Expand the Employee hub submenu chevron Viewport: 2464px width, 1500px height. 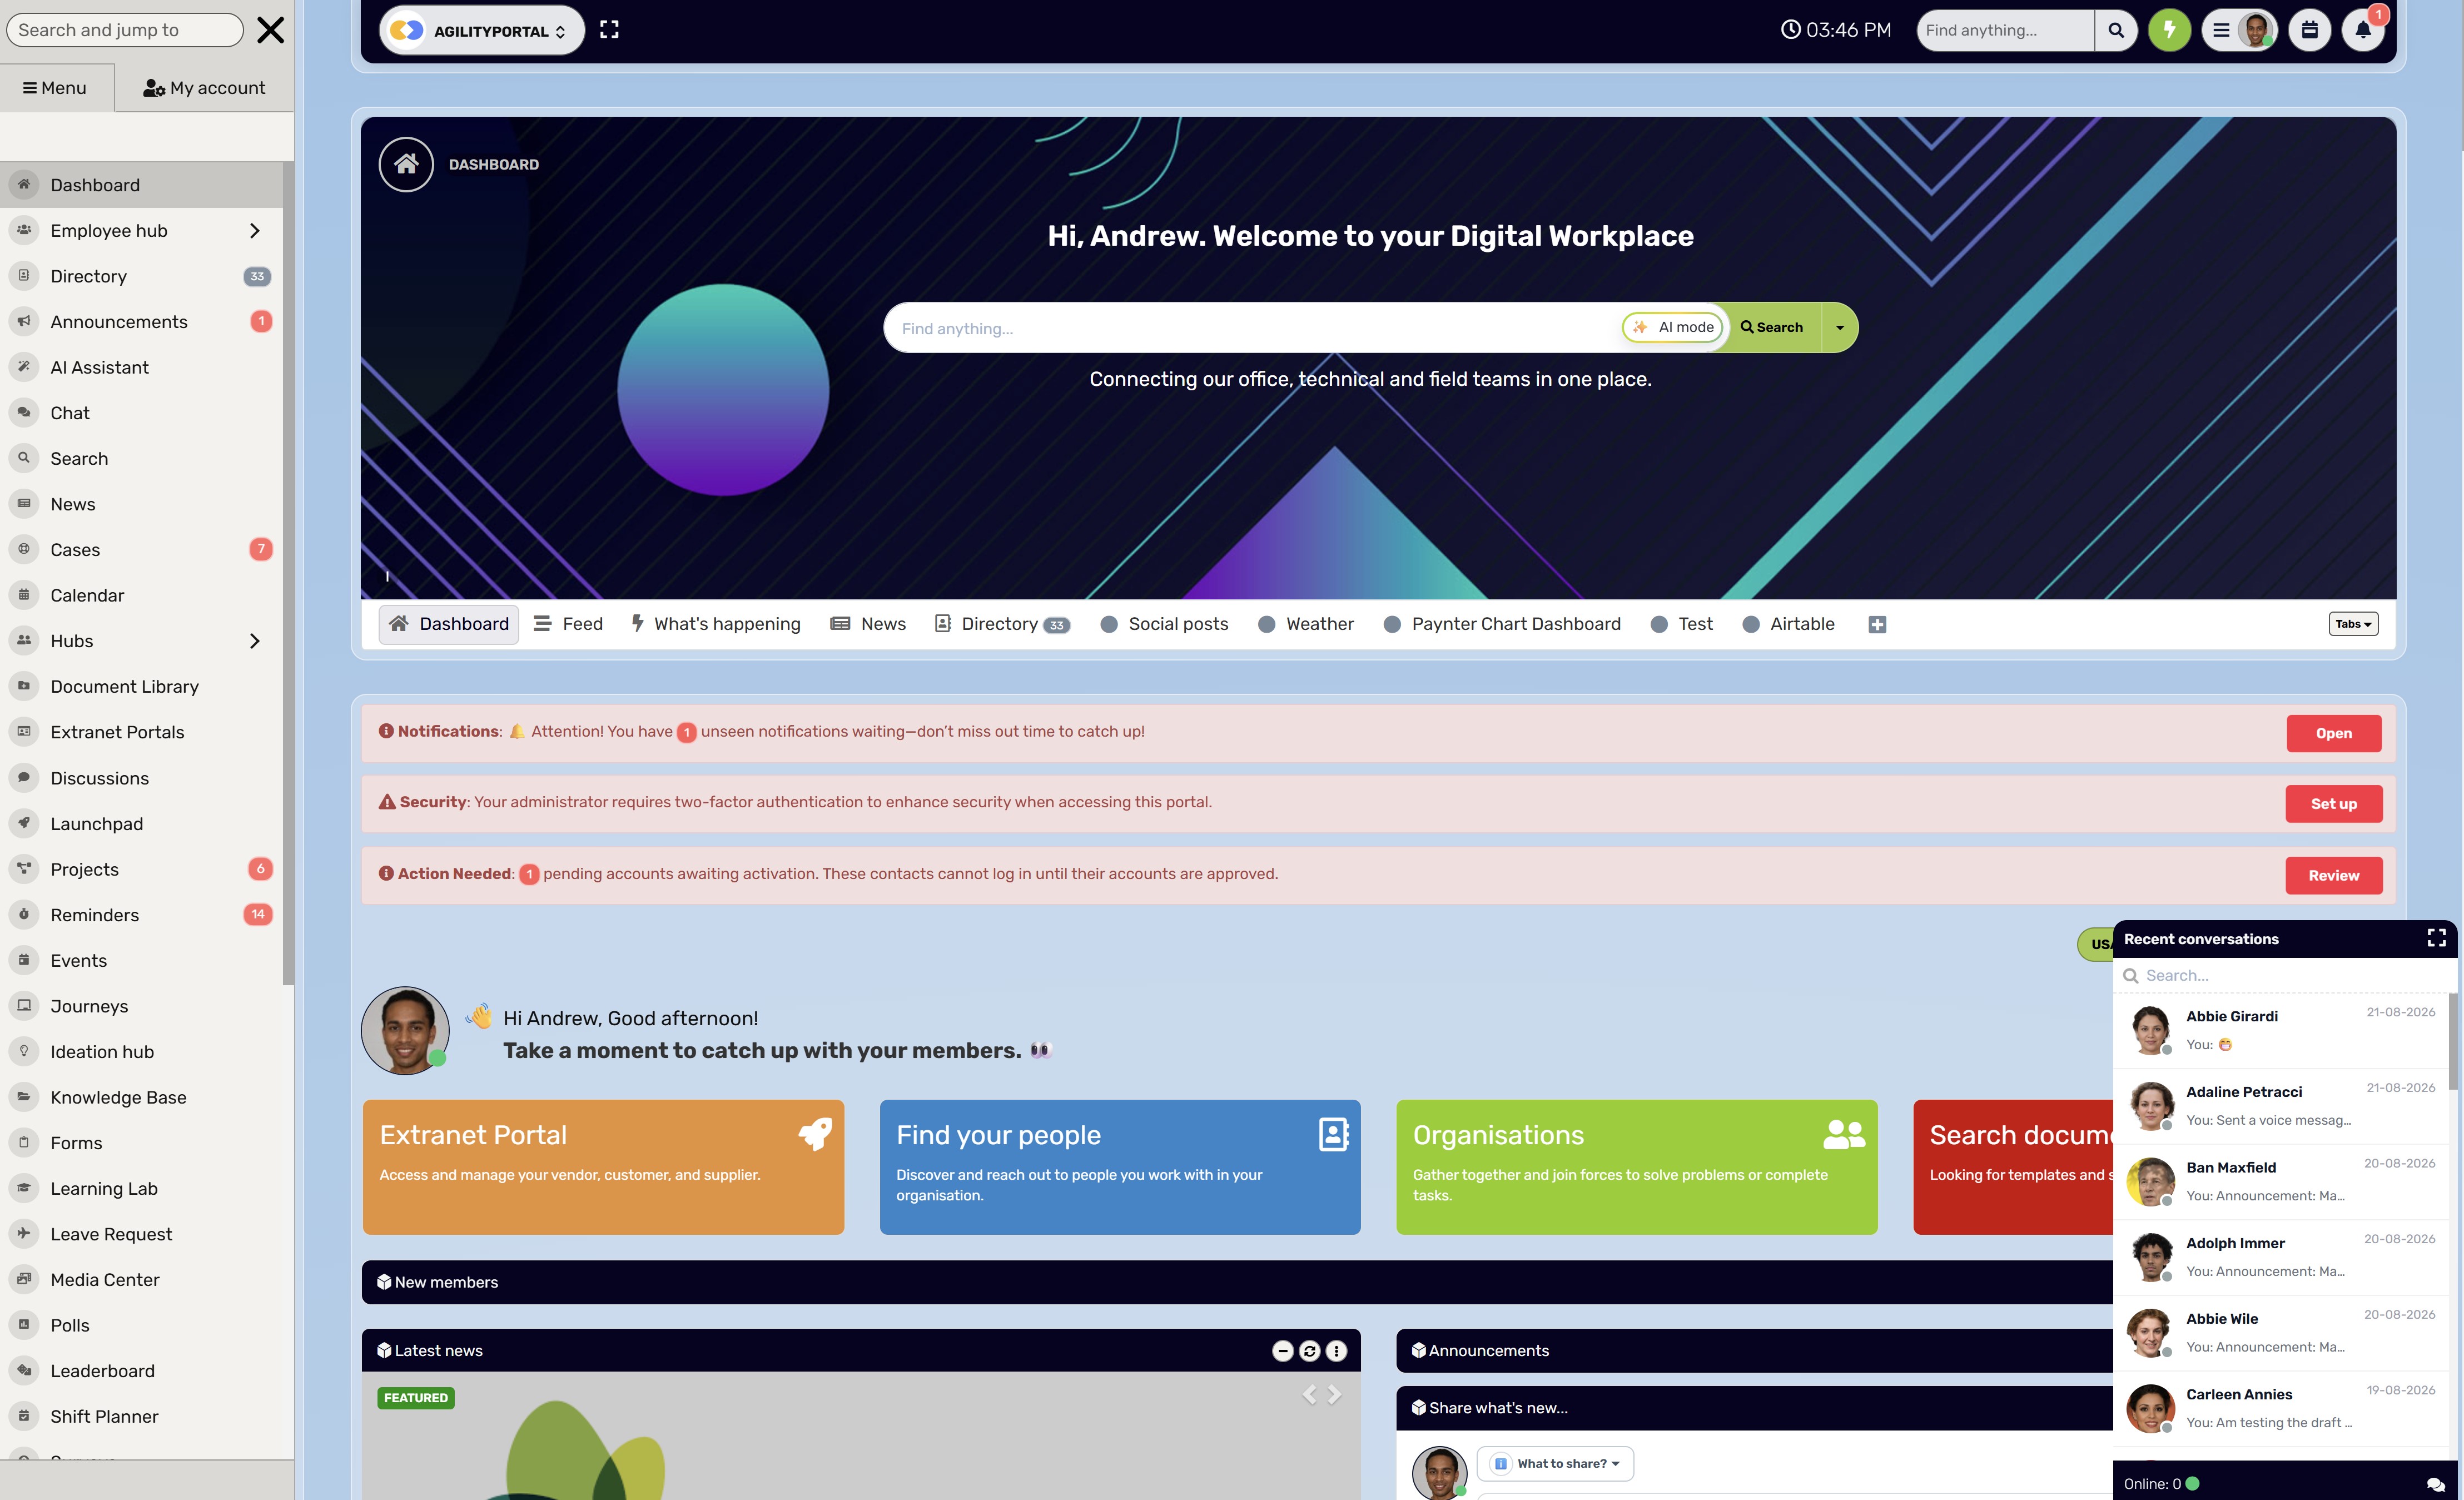point(254,231)
